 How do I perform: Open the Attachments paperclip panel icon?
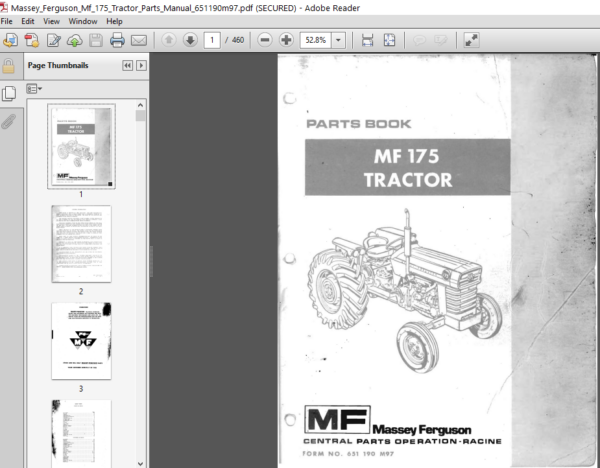(8, 121)
